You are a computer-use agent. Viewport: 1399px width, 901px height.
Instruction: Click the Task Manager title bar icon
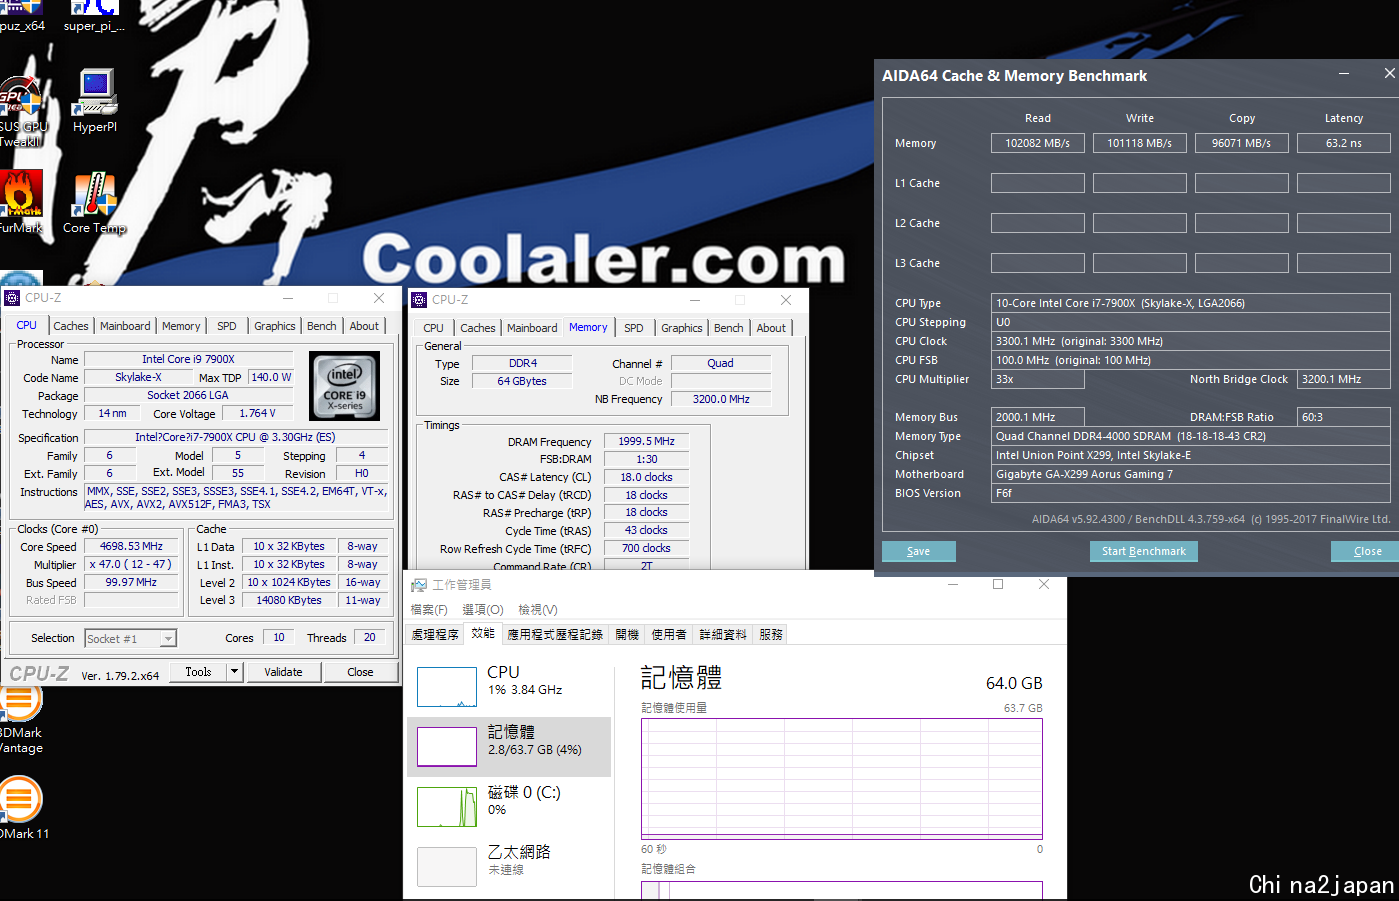tap(419, 585)
